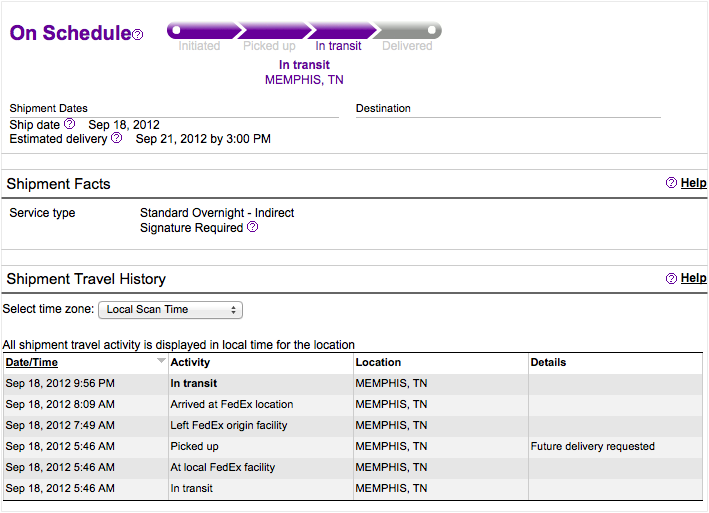
Task: Click the Future delivery requested detail
Action: (592, 447)
